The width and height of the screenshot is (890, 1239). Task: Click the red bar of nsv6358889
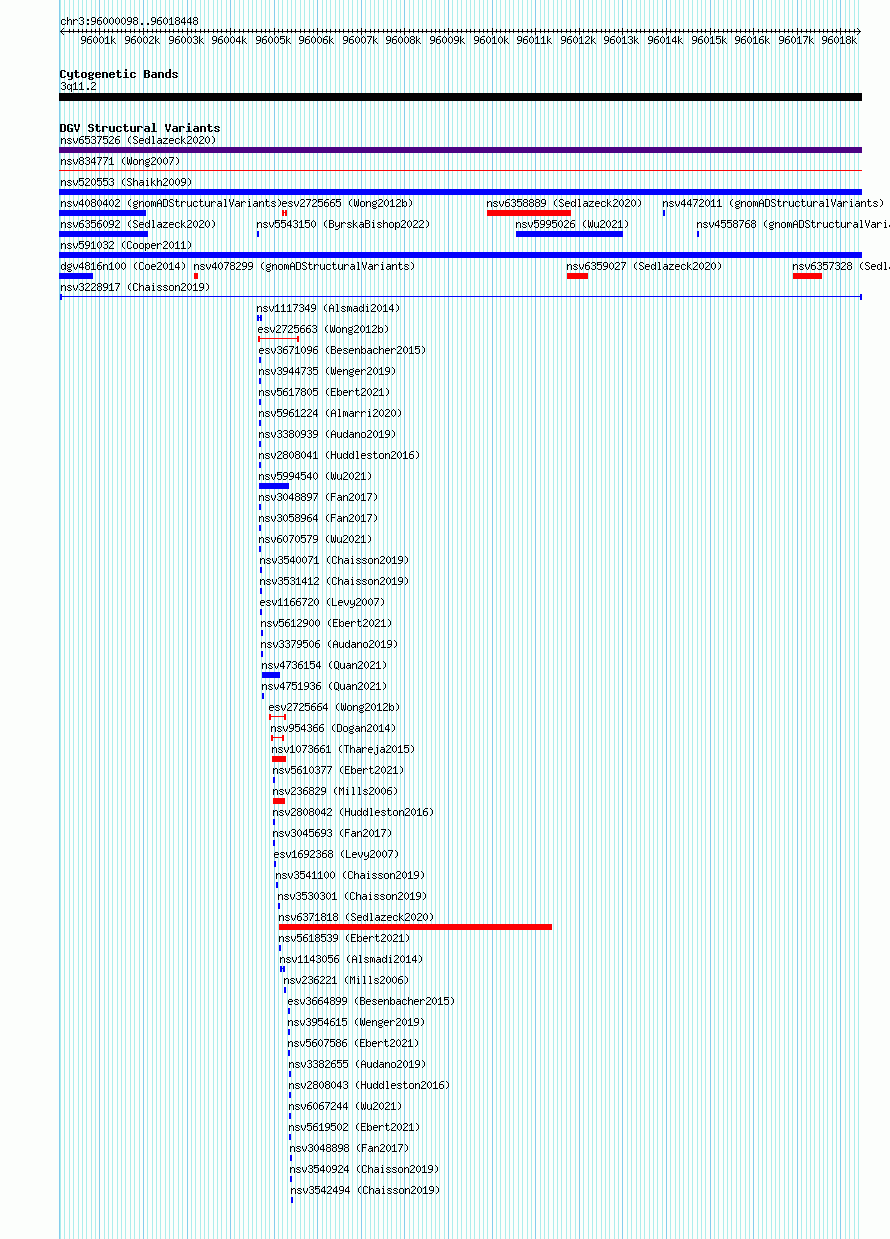point(529,212)
